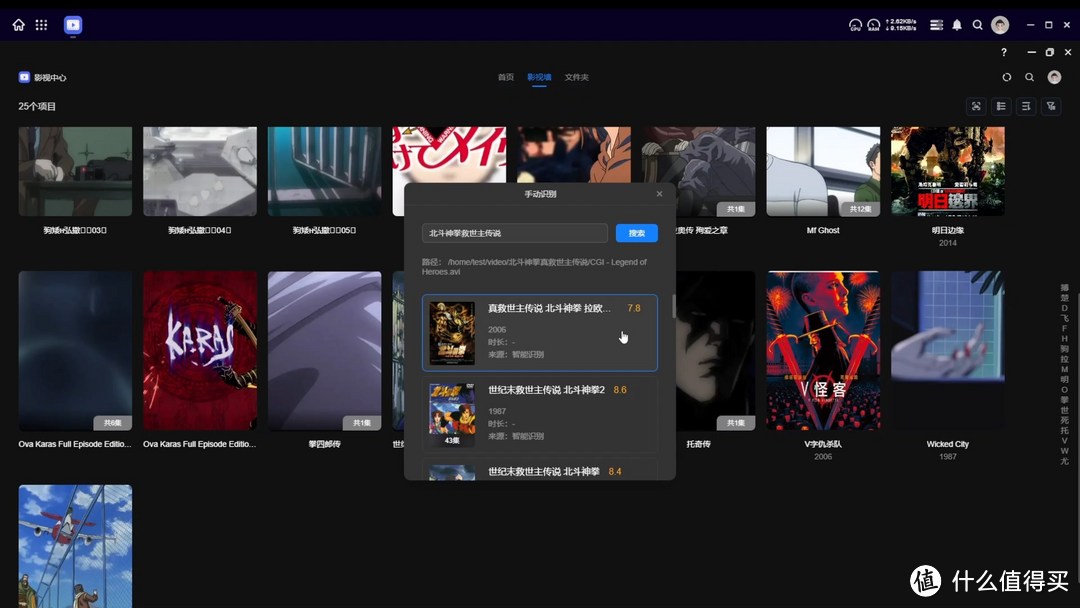Open the 拳四郎传 poster
1080x608 pixels.
(324, 350)
